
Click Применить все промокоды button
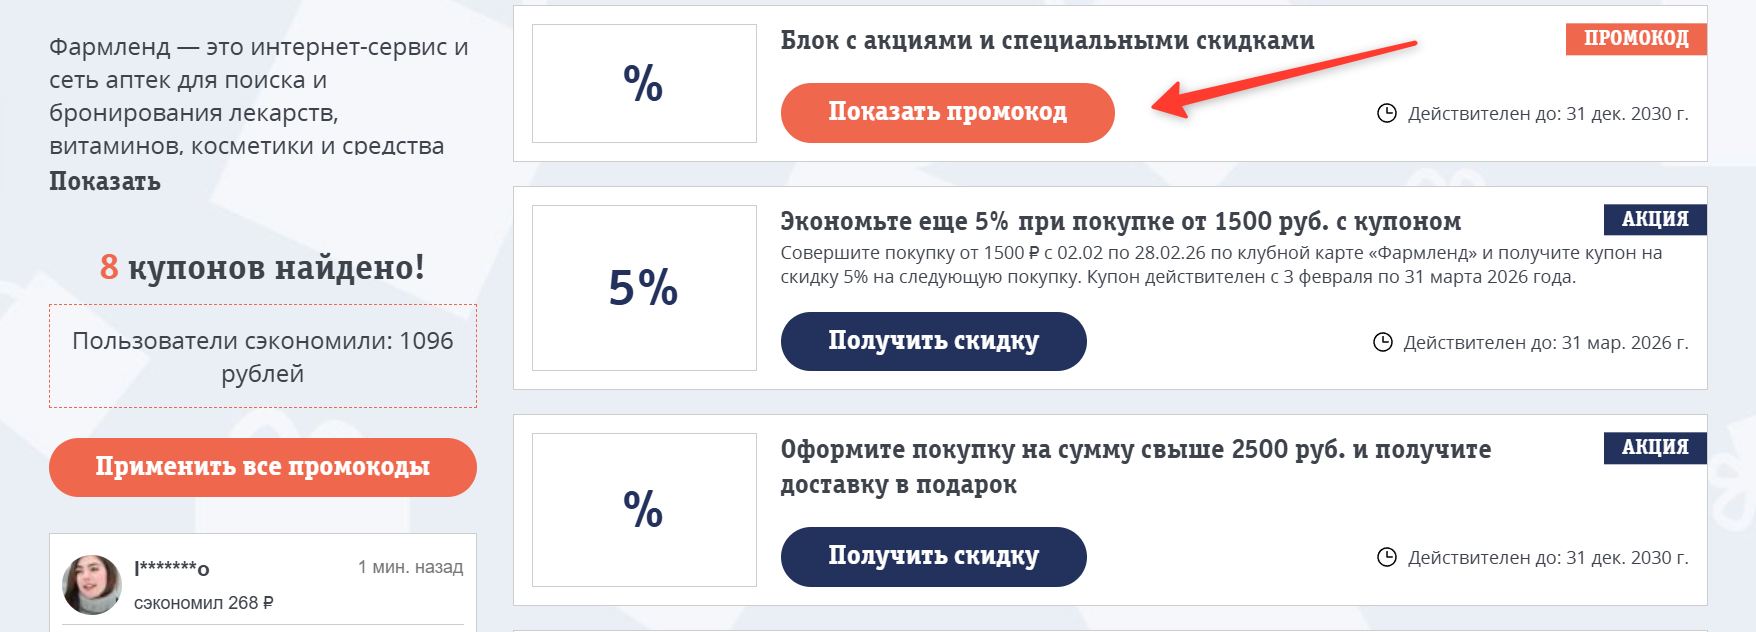coord(262,466)
